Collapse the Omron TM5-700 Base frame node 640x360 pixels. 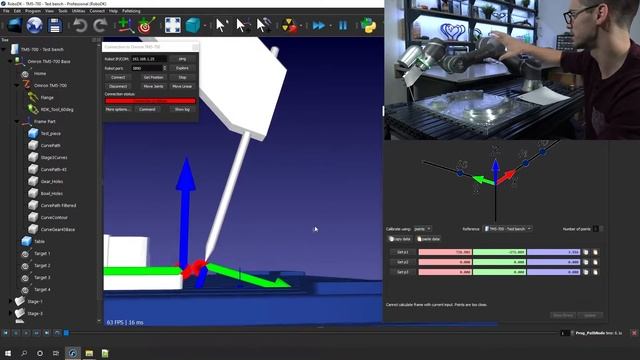point(10,61)
